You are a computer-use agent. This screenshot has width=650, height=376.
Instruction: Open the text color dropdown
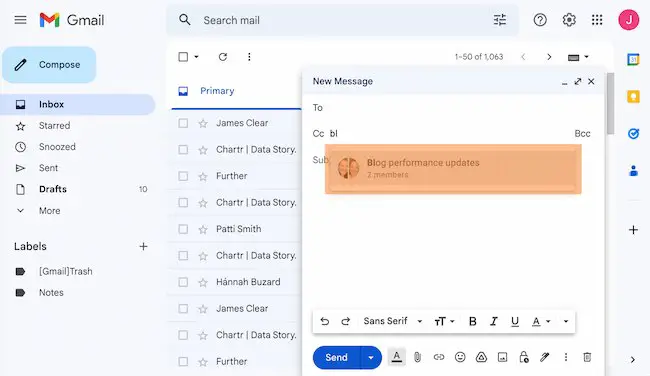click(x=541, y=321)
